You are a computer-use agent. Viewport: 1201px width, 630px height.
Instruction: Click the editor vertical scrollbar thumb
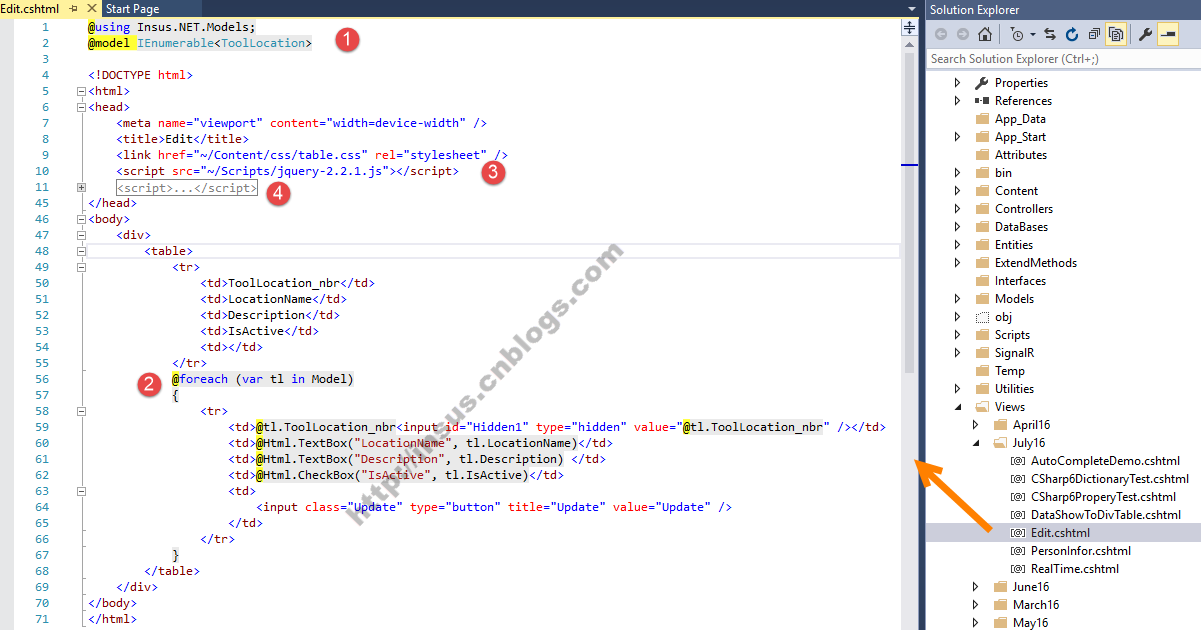tap(909, 213)
